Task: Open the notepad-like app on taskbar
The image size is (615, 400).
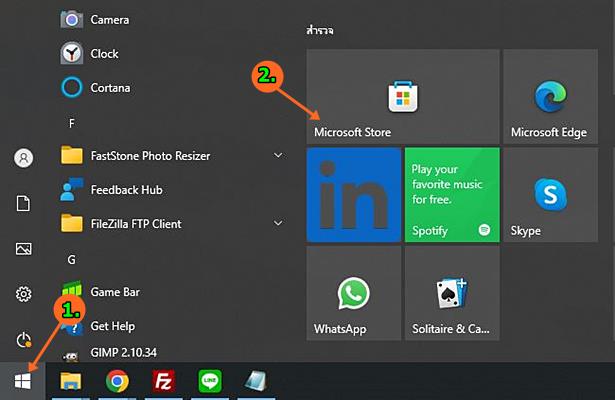Action: [x=256, y=381]
